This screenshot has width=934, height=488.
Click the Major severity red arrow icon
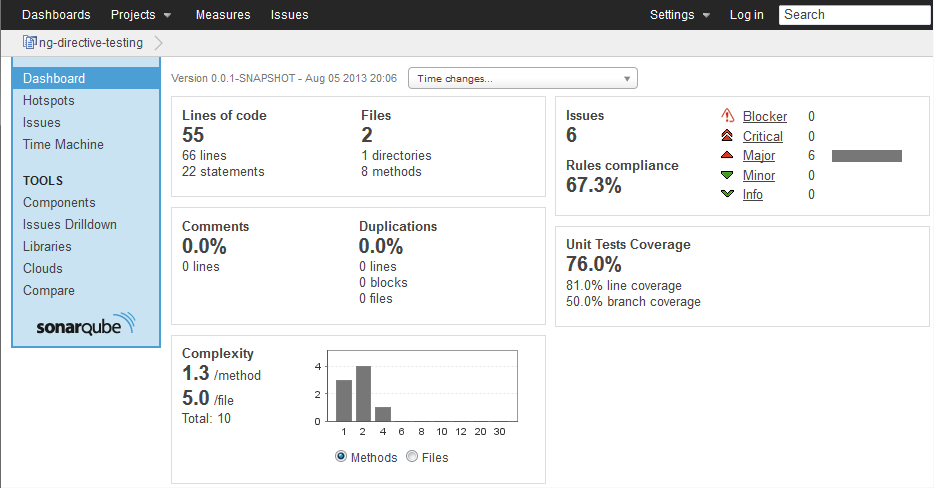point(727,156)
